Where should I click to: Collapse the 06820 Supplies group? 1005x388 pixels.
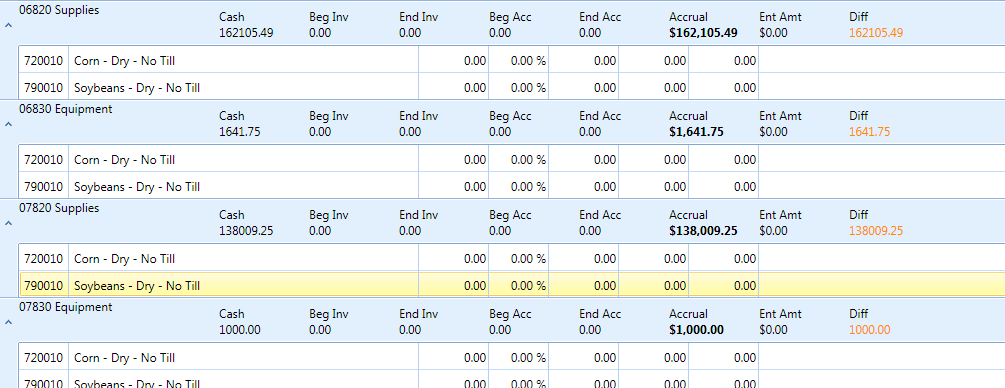pos(8,25)
